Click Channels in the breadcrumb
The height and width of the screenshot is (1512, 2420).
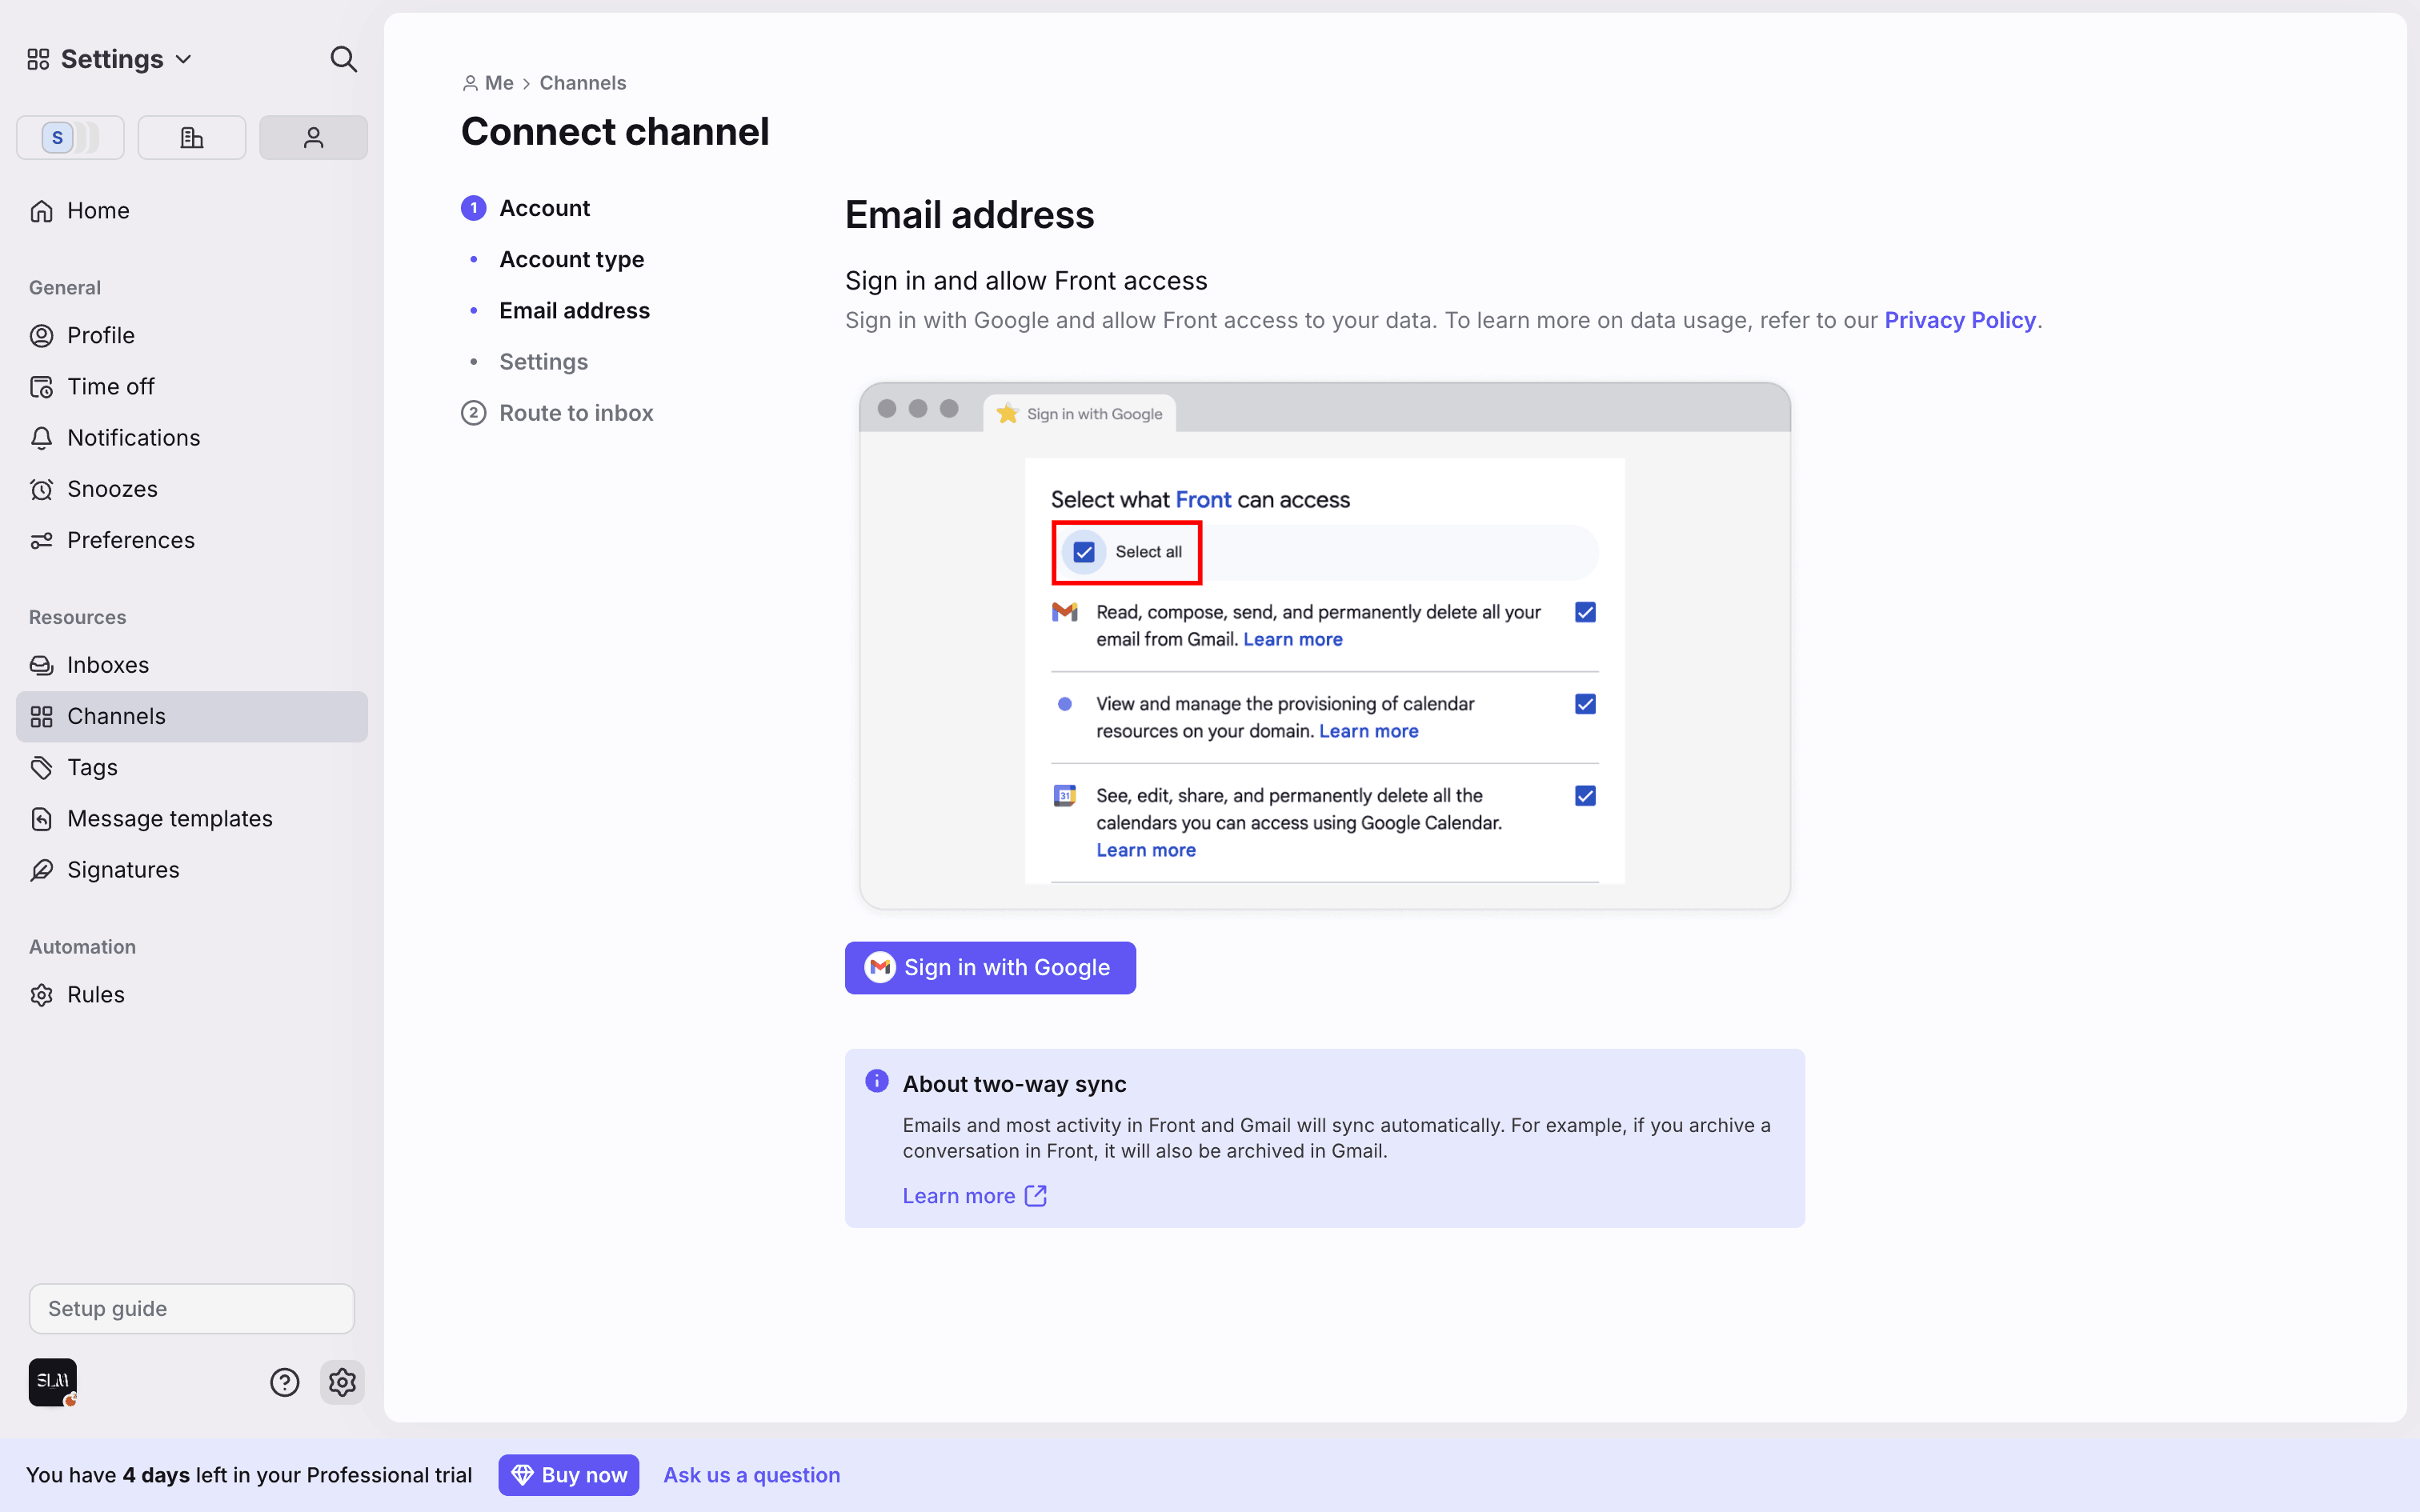pos(582,83)
